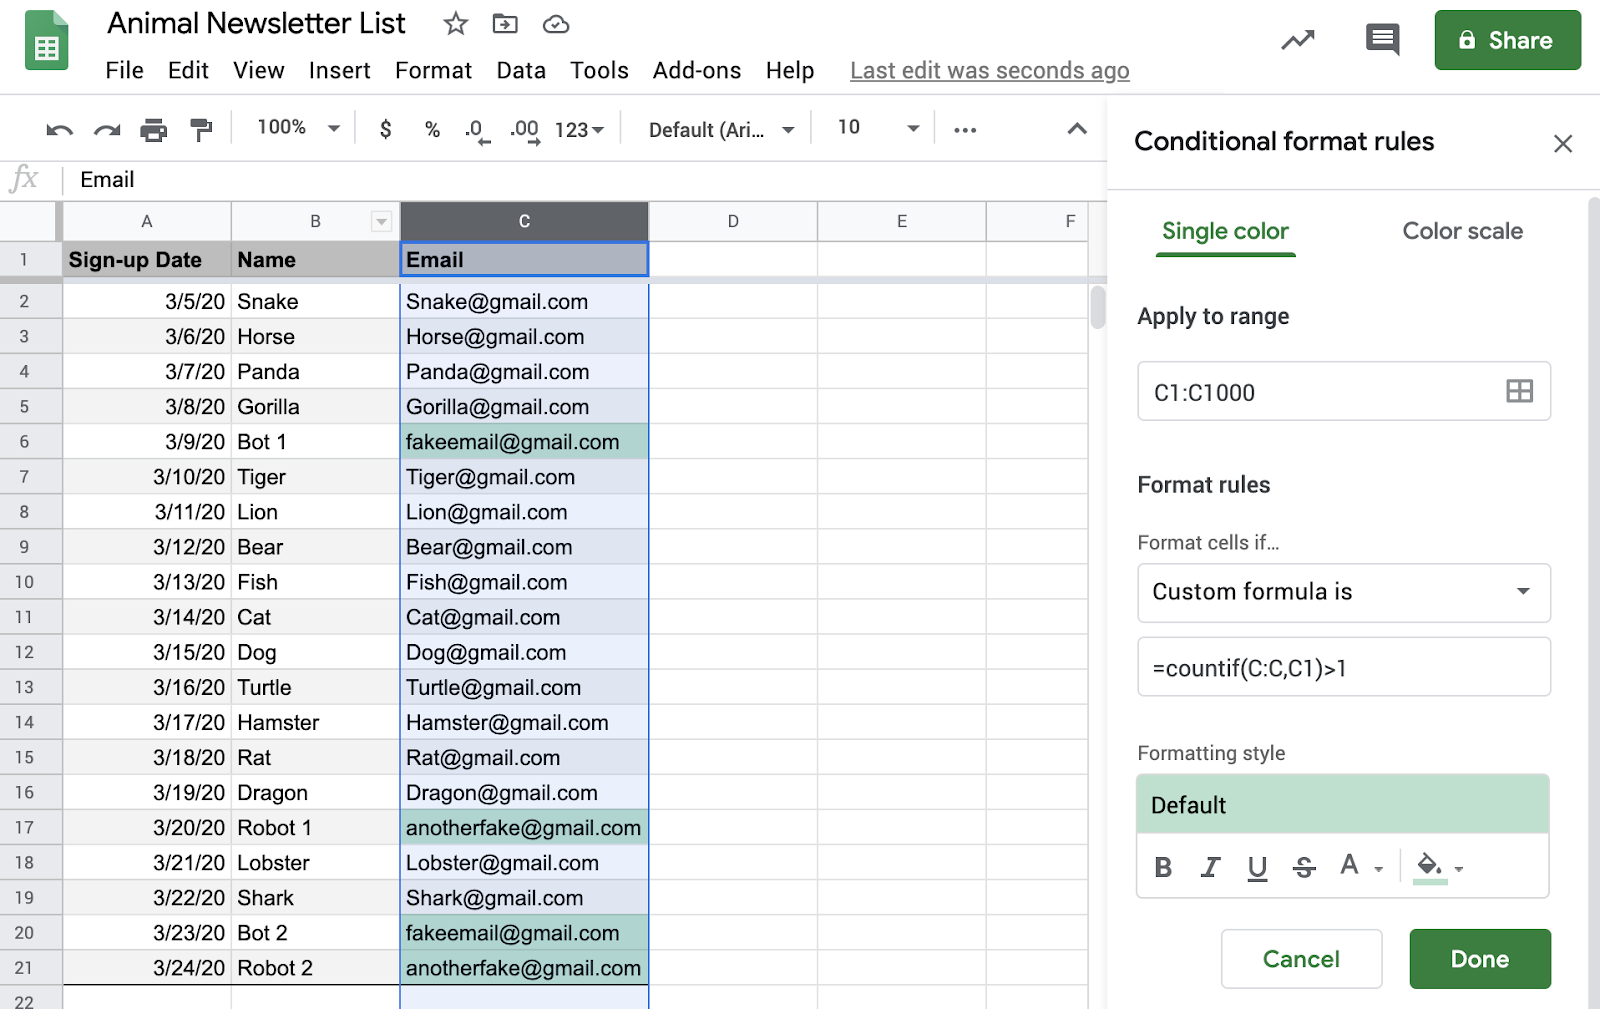The image size is (1600, 1009).
Task: Open the Data menu
Action: click(521, 71)
